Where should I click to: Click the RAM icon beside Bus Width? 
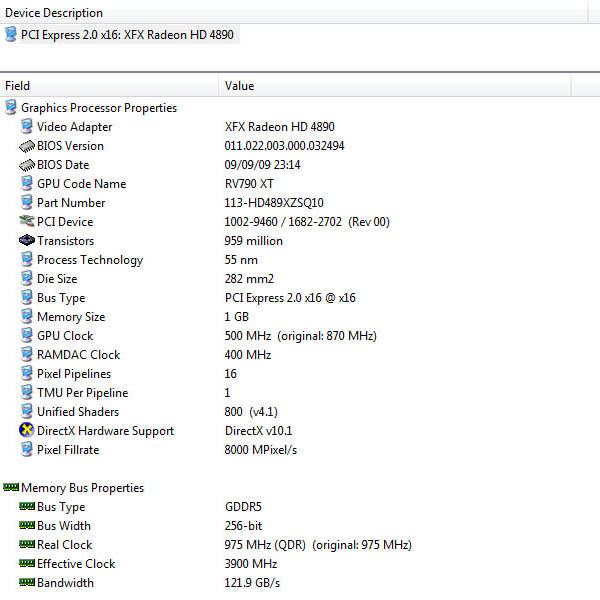click(x=27, y=525)
